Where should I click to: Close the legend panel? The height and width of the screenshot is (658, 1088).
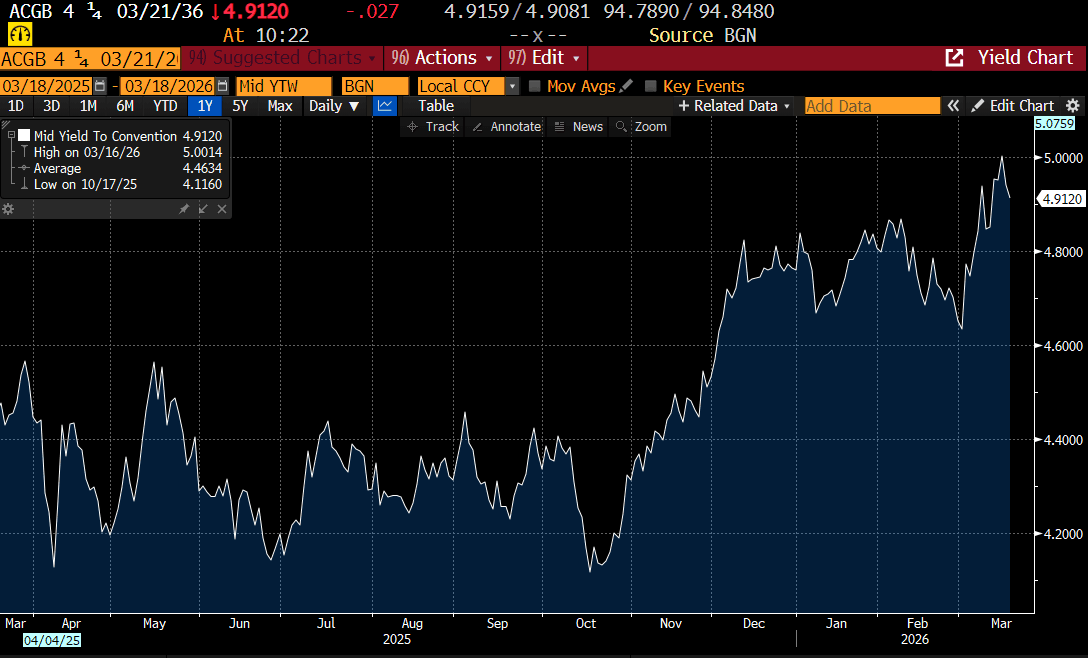pos(222,209)
